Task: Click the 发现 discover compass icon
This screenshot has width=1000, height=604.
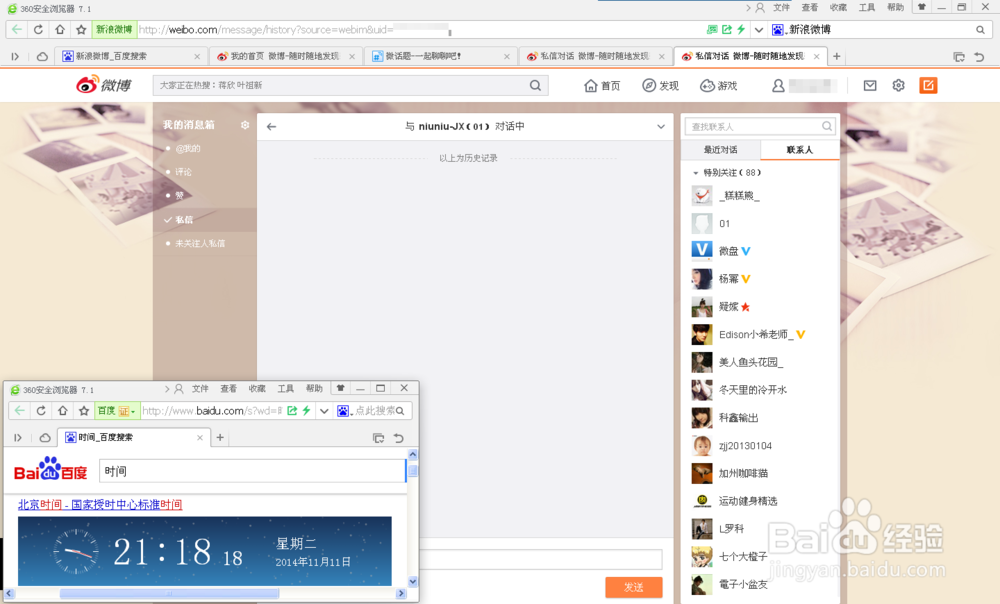Action: tap(647, 86)
